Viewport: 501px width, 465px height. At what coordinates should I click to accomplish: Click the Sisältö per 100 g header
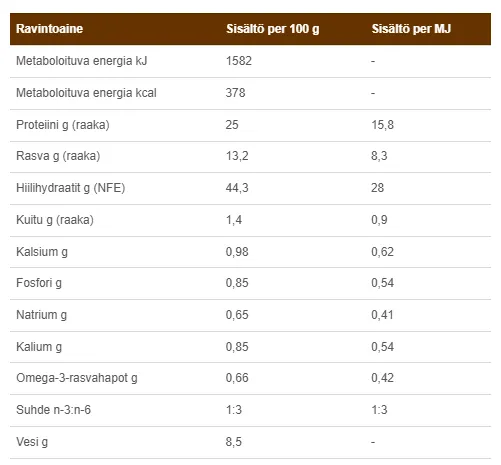[x=273, y=29]
